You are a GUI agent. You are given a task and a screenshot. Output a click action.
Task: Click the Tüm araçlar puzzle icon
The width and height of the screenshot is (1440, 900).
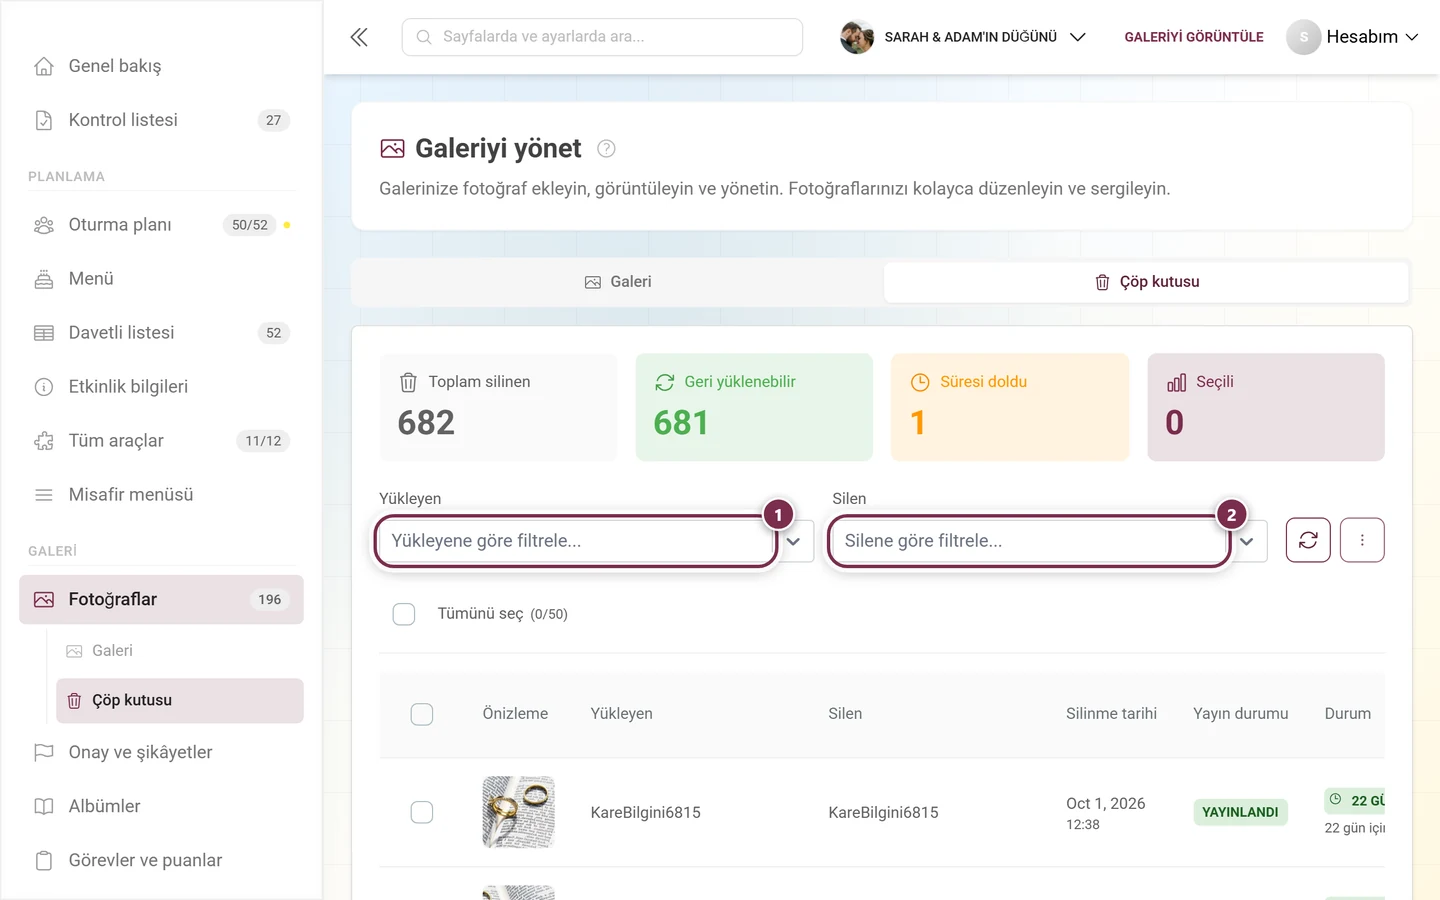click(44, 441)
